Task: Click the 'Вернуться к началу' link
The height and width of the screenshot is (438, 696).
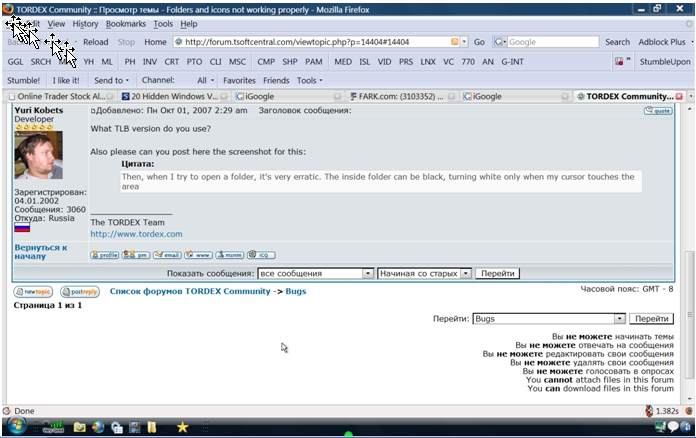Action: 40,251
